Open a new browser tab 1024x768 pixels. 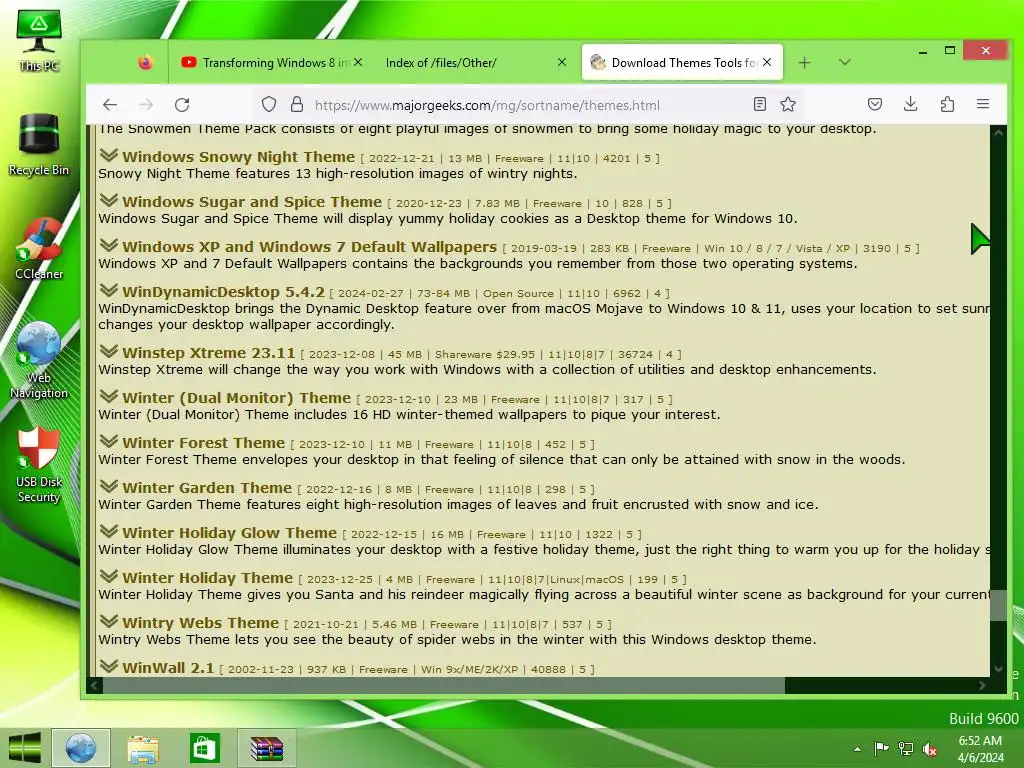pos(805,63)
